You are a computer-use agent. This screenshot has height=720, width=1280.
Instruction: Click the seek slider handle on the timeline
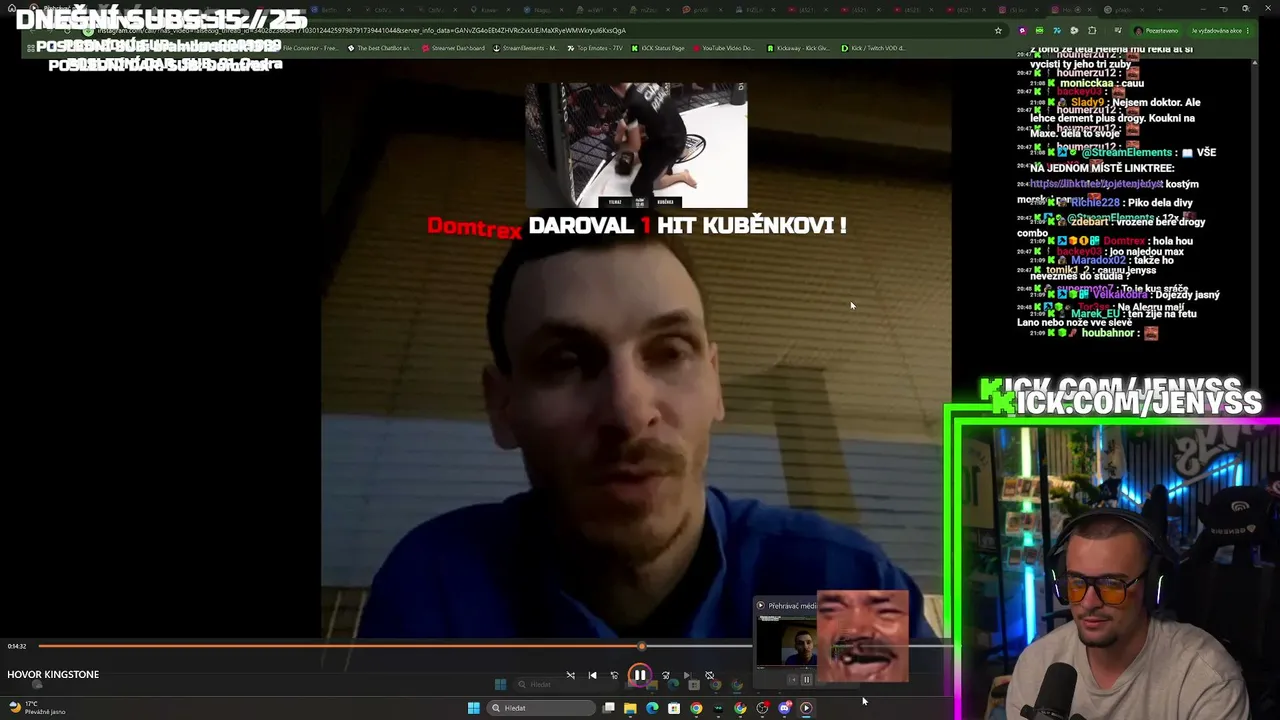tap(642, 646)
